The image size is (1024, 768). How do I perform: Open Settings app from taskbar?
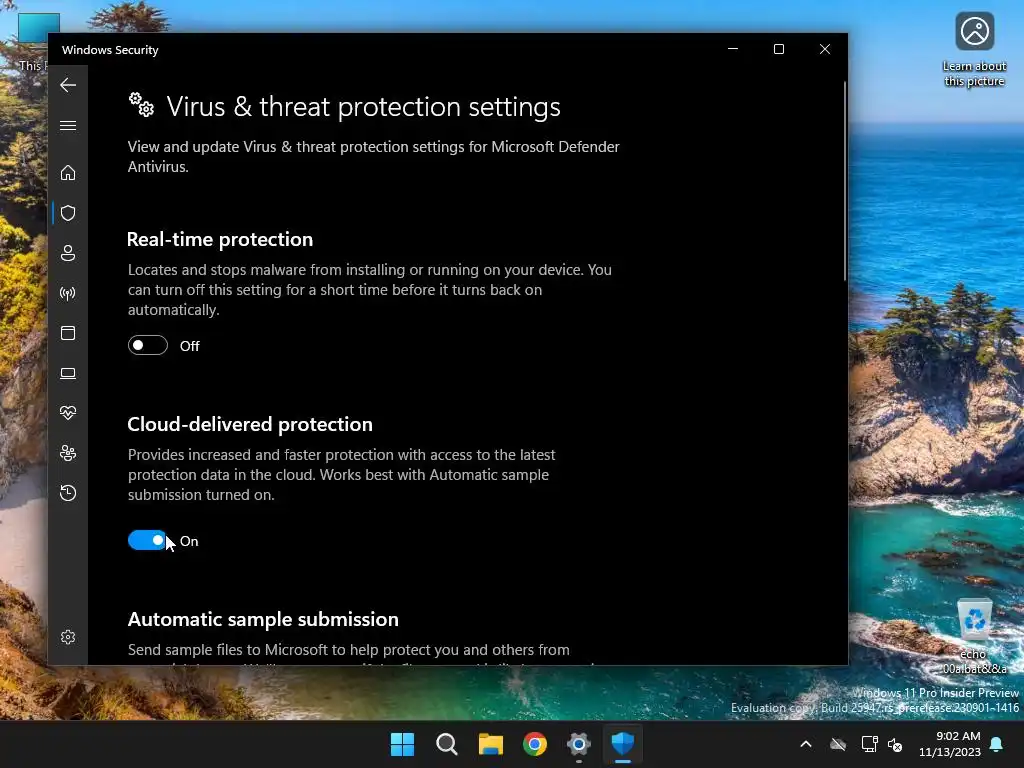579,744
